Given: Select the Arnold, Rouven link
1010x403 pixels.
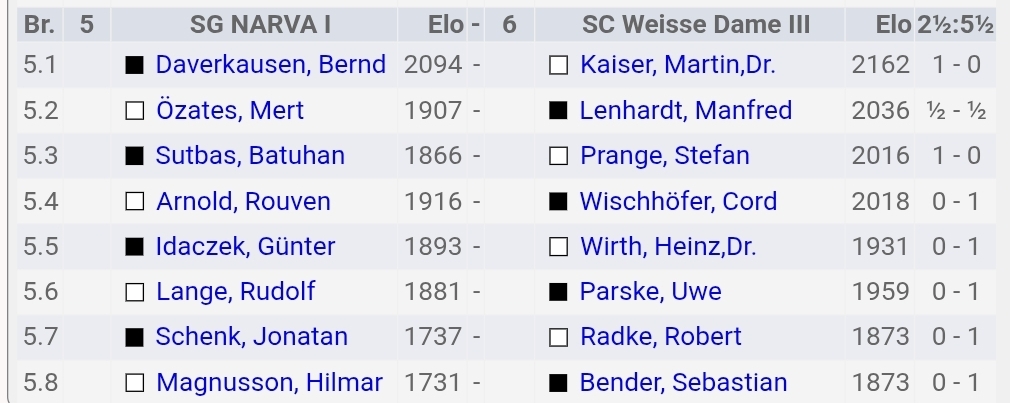Looking at the screenshot, I should pos(243,201).
